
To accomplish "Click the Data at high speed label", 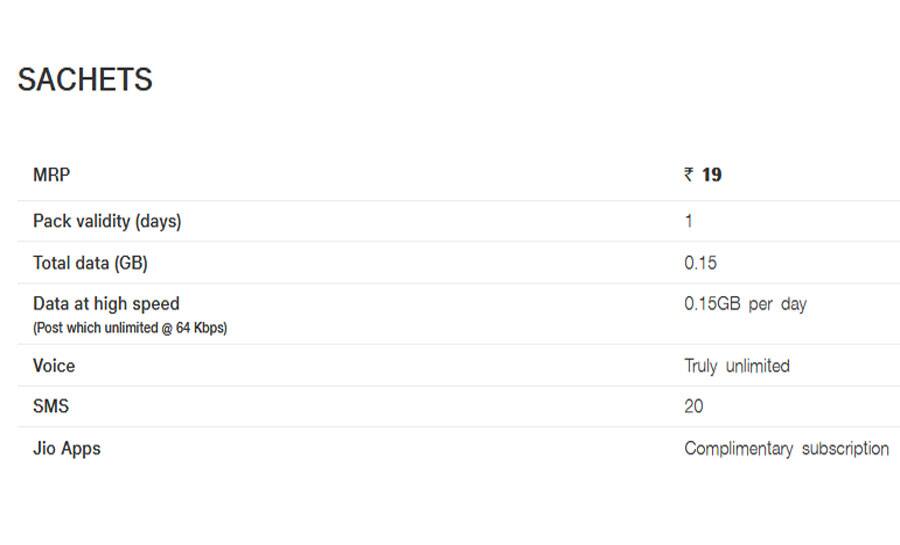I will (x=106, y=303).
